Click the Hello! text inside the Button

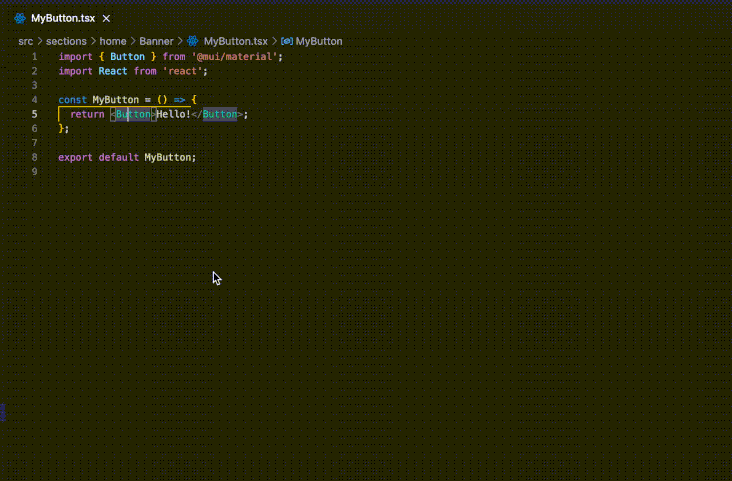[173, 114]
